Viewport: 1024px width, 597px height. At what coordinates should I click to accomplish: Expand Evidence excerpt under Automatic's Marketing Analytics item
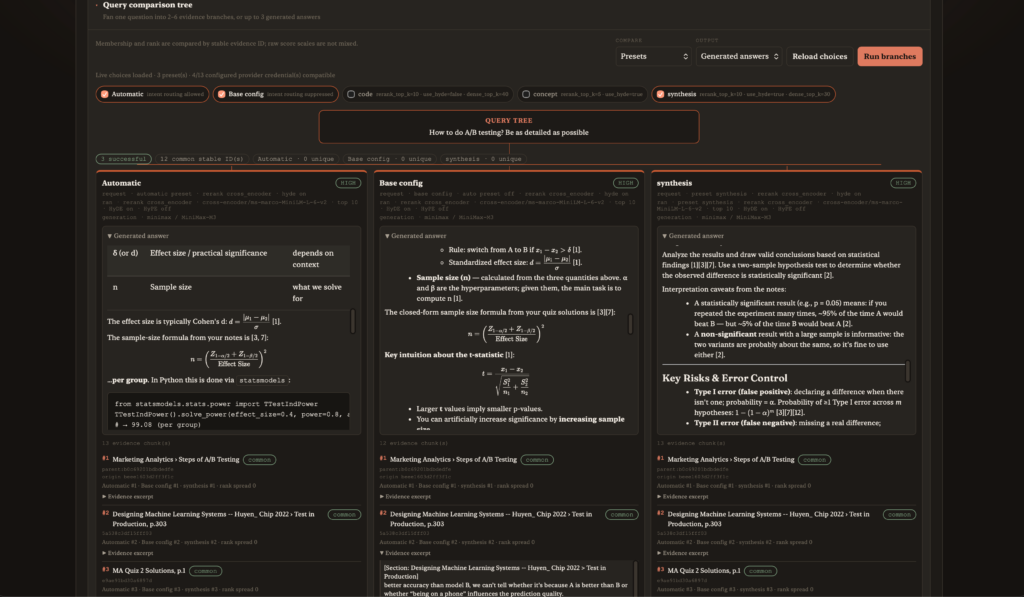click(127, 496)
